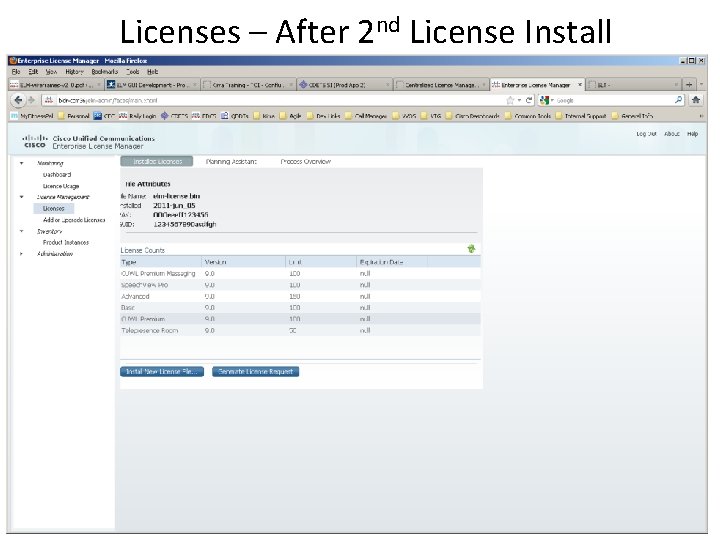Viewport: 720px width, 540px height.
Task: Open the Rally Login bookmark
Action: pyautogui.click(x=137, y=116)
